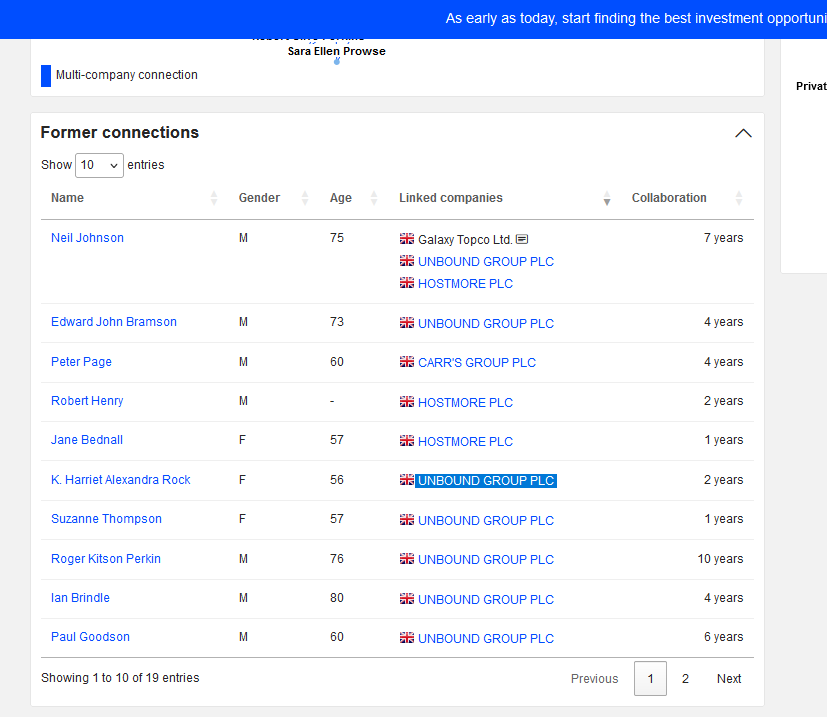
Task: Sort table by Collaboration column
Action: 739,198
